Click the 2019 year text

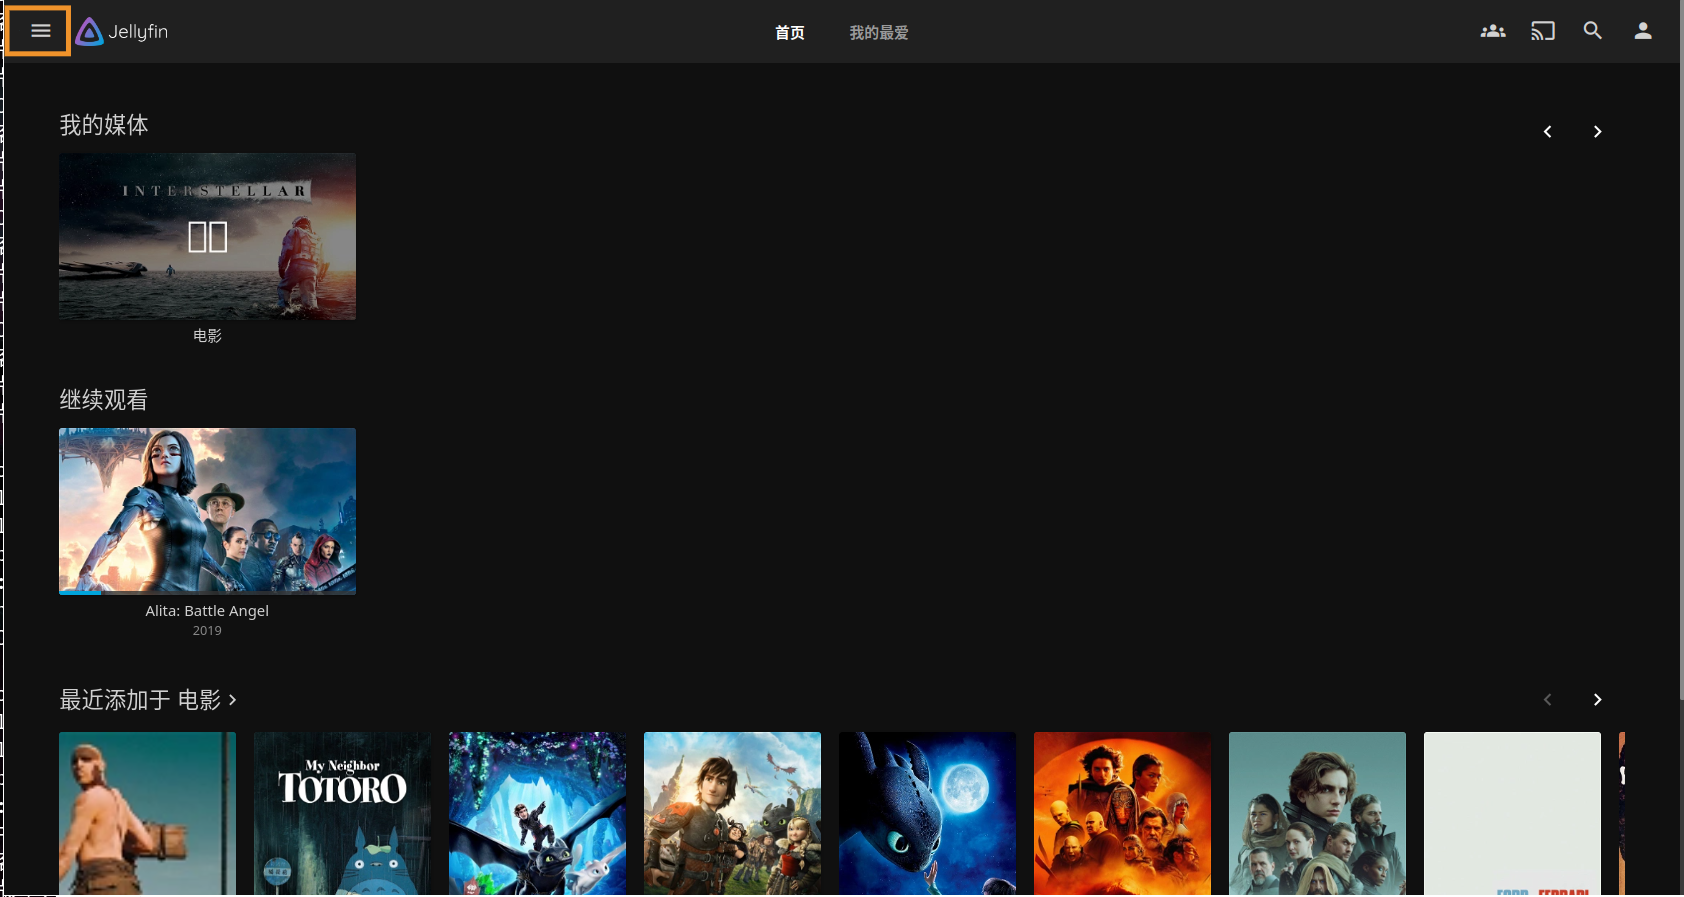[207, 631]
